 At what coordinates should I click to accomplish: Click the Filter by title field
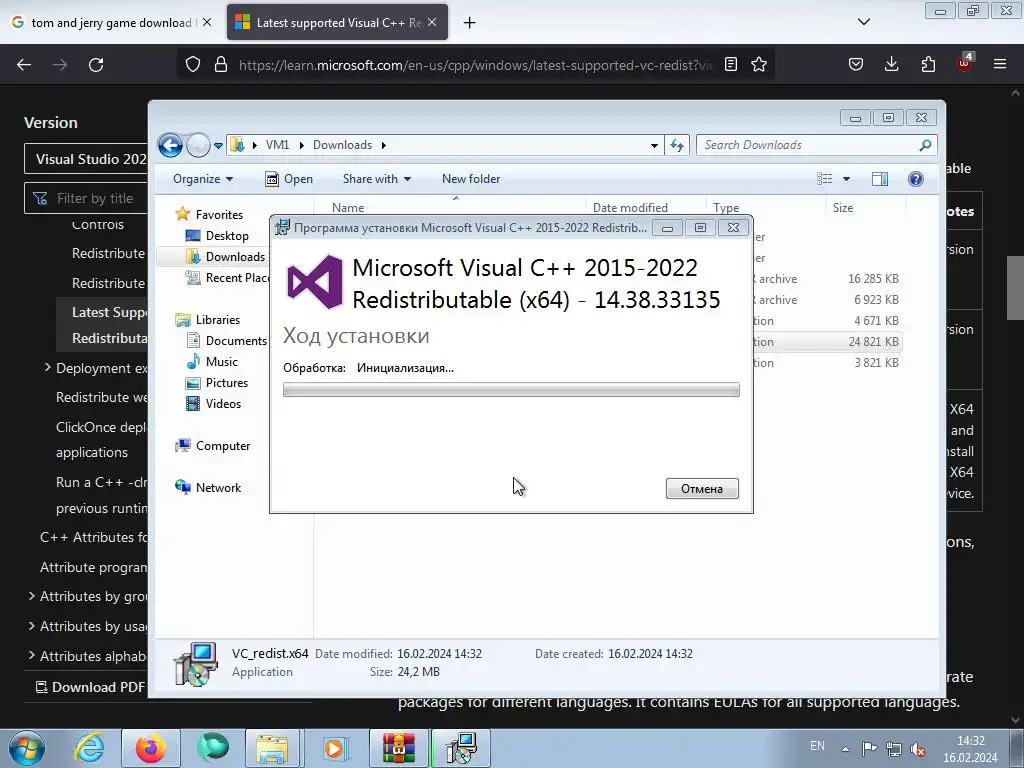pyautogui.click(x=86, y=198)
